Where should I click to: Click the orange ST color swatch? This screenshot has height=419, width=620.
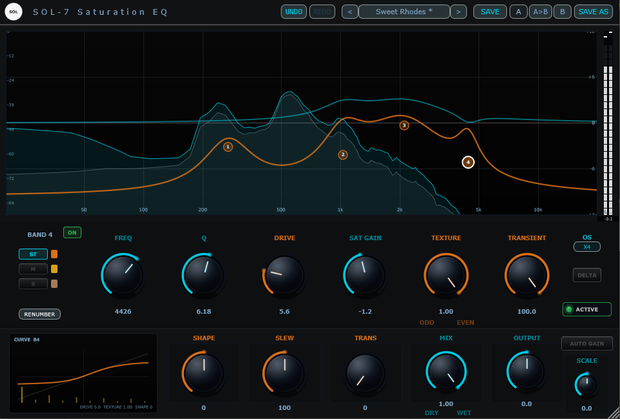pos(55,254)
